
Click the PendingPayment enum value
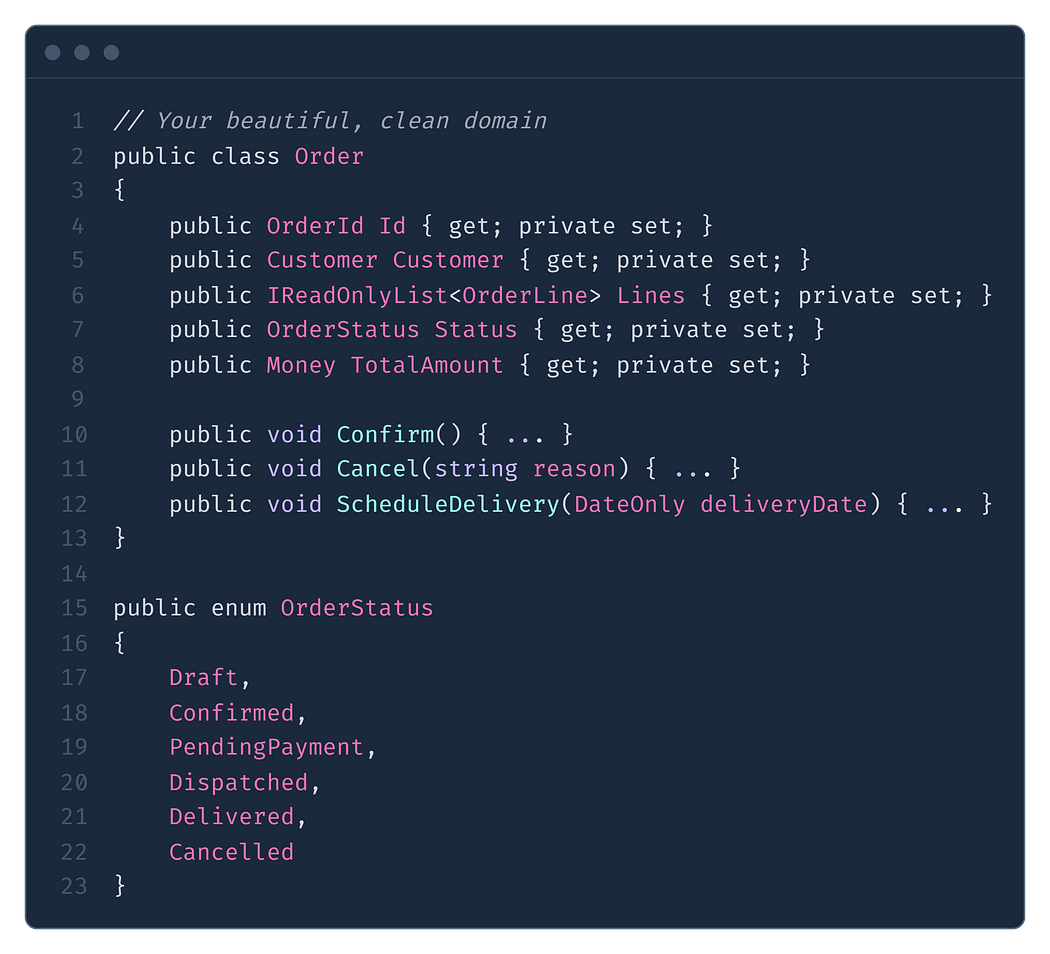click(267, 747)
